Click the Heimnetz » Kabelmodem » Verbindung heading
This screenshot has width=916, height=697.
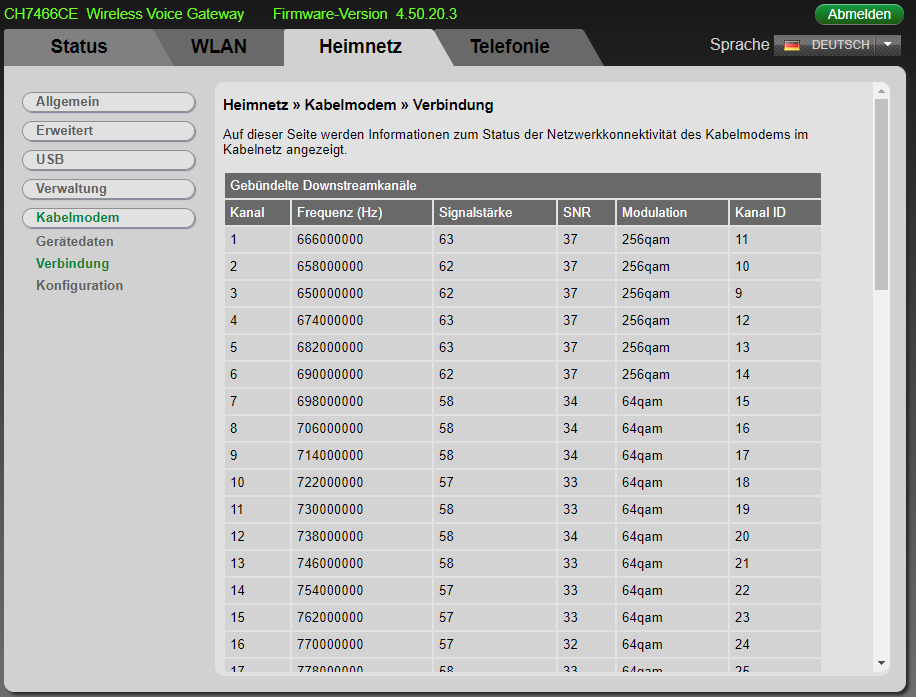point(358,105)
